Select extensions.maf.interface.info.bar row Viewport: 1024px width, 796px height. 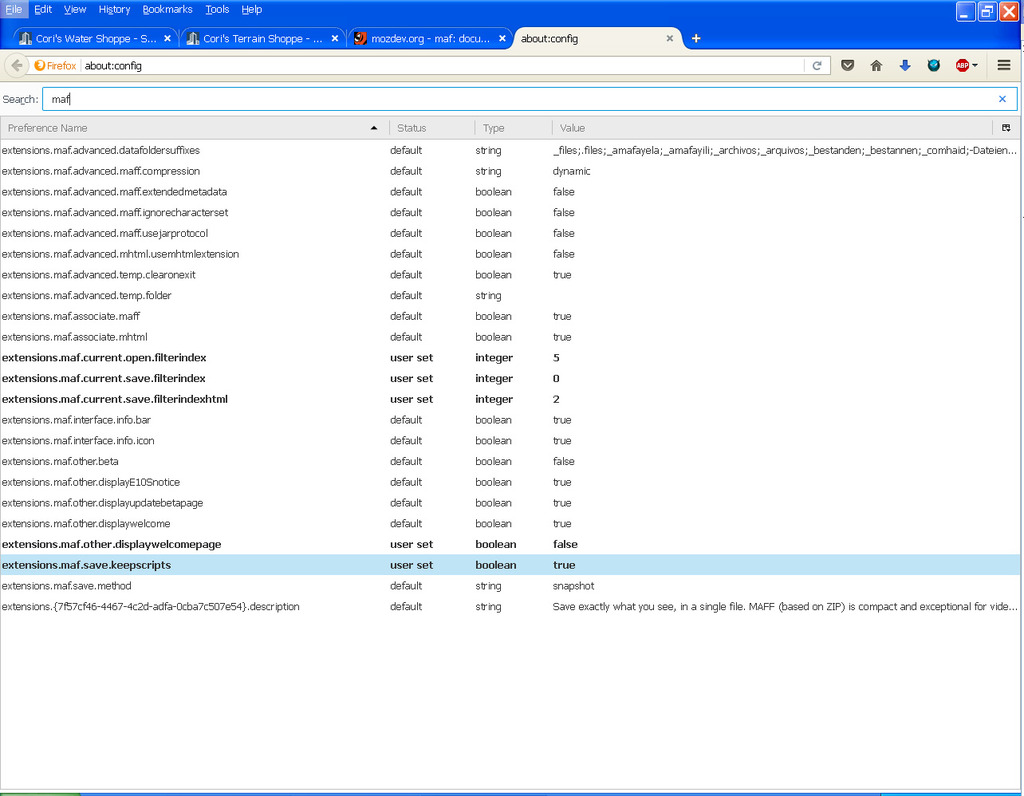[x=510, y=420]
